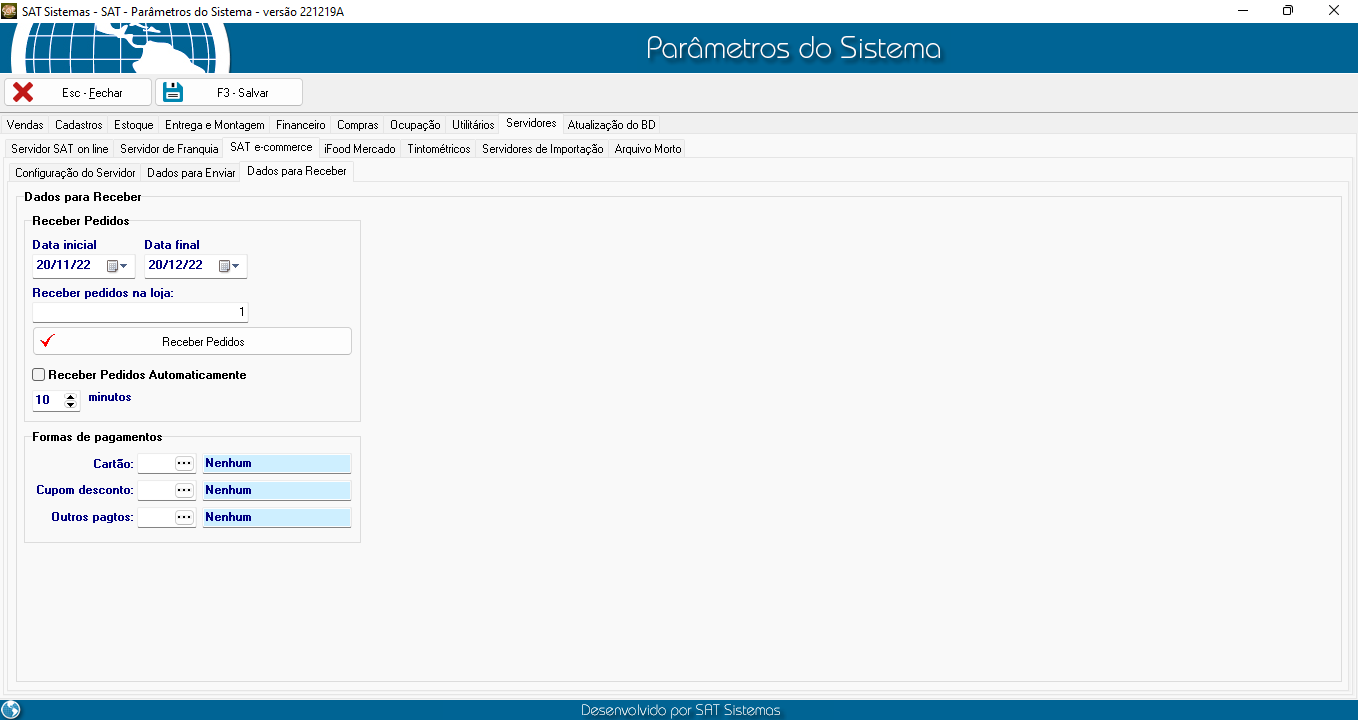Open Cartão lookup ellipsis button
Viewport: 1358px width, 720px height.
tap(184, 464)
